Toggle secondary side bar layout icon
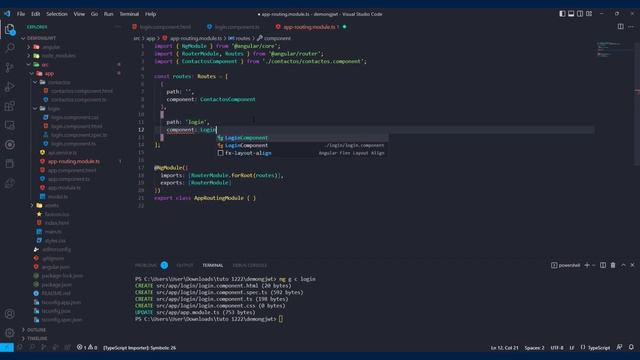This screenshot has width=640, height=360. [580, 13]
